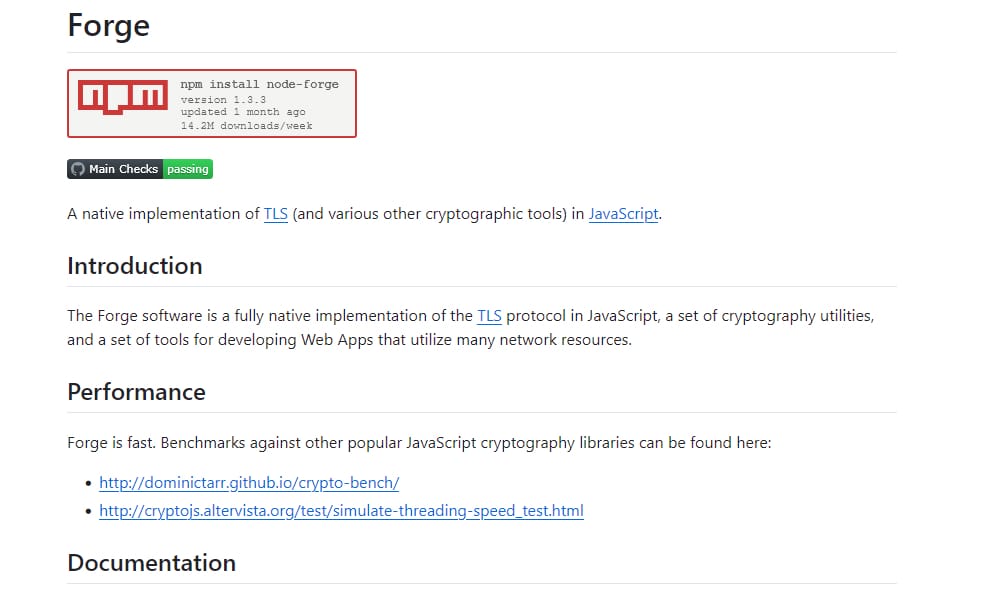This screenshot has height=600, width=1000.
Task: Click the "A native implementation of" tagline text
Action: [163, 213]
